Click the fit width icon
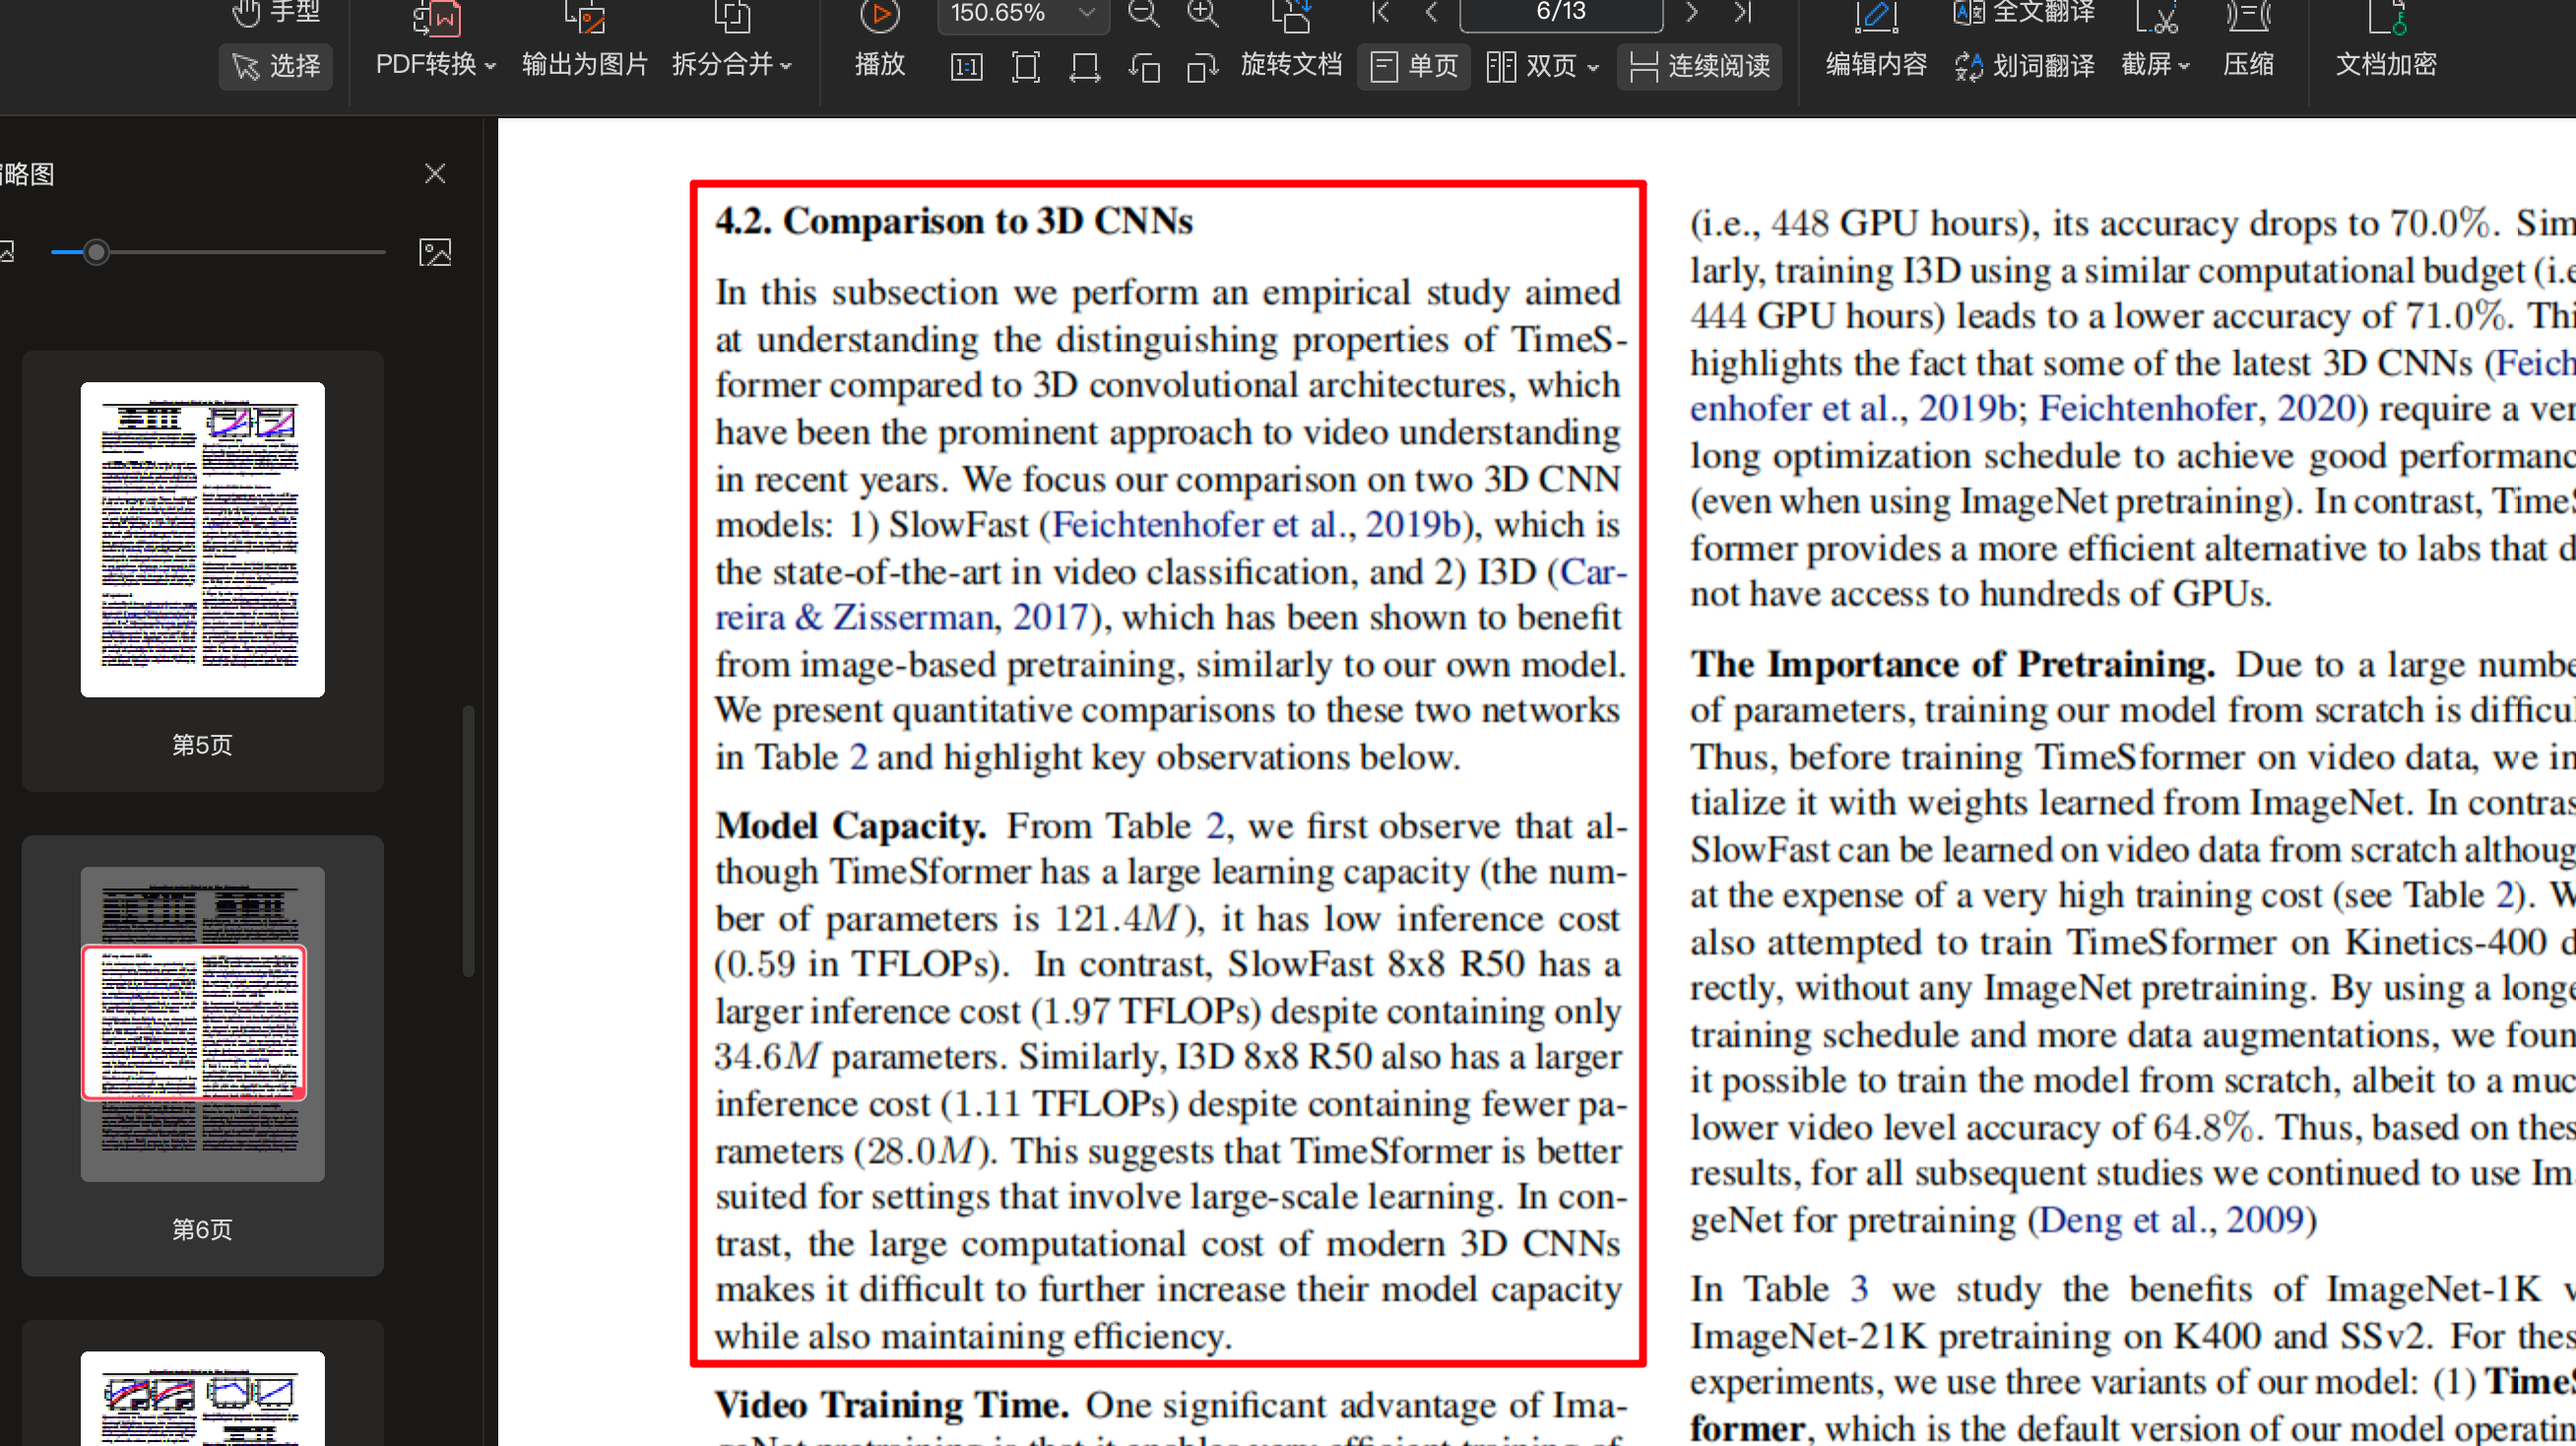2576x1446 pixels. (1084, 67)
